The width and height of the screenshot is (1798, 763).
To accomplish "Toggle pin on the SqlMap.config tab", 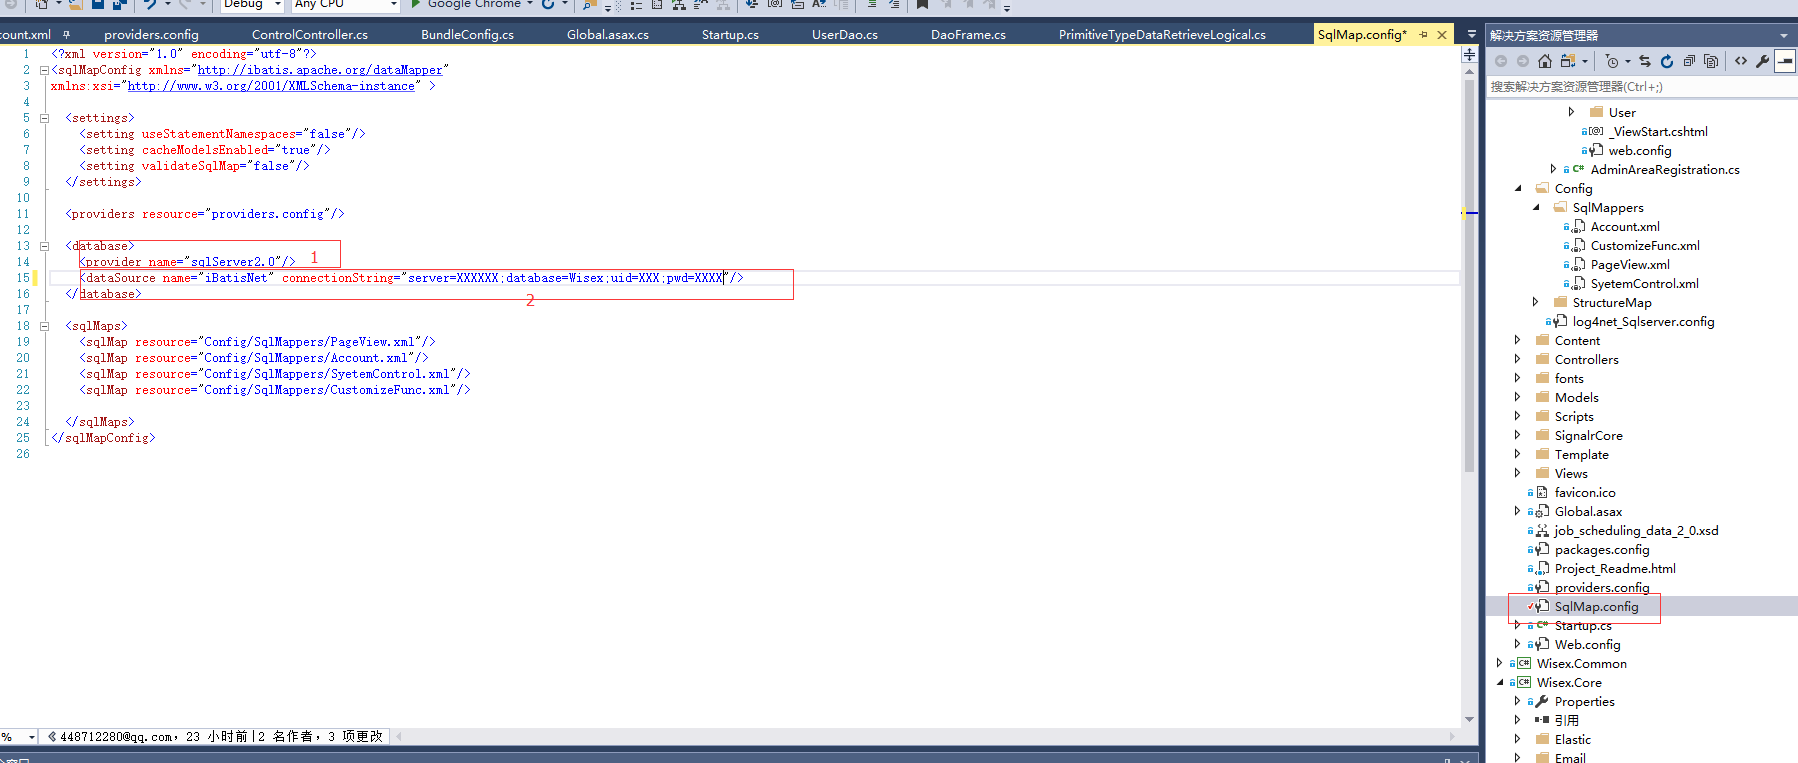I will tap(1423, 35).
